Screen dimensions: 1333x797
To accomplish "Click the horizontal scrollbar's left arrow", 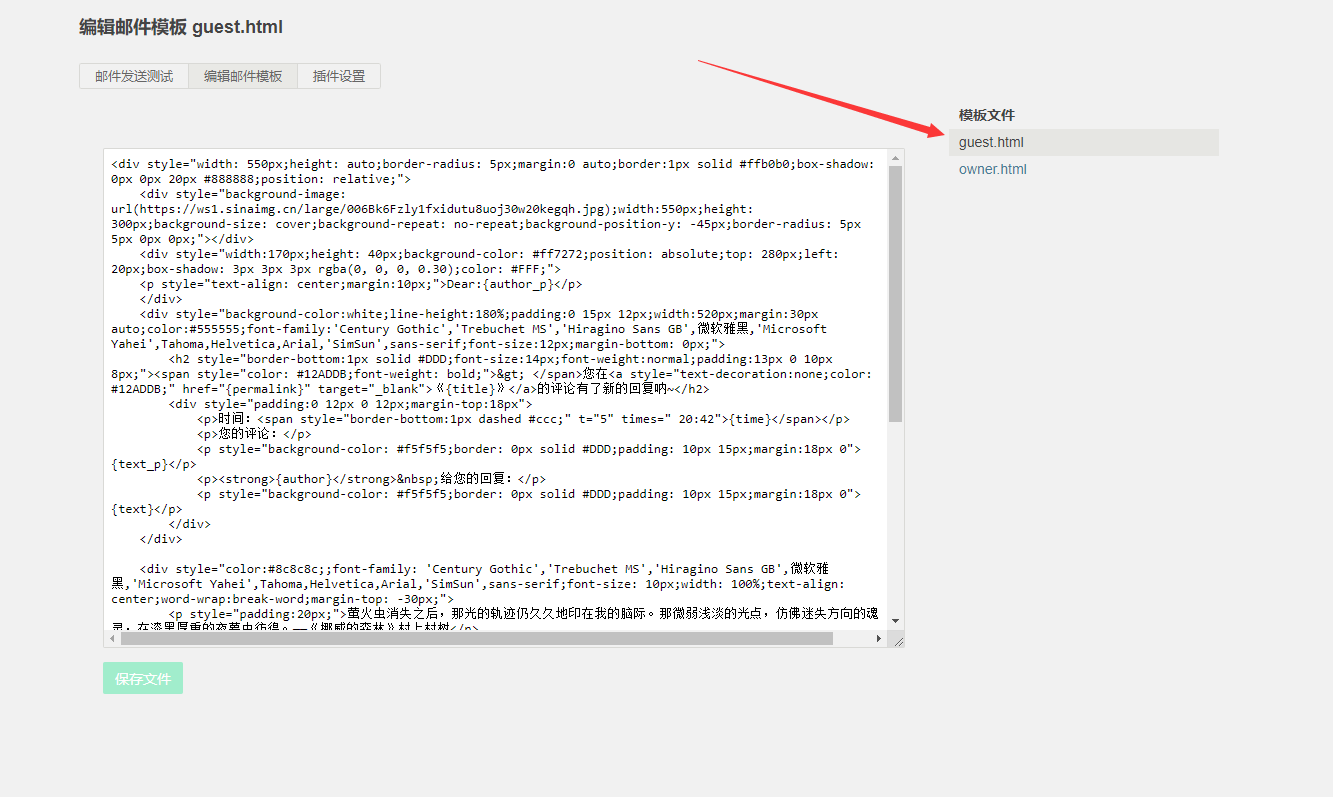I will (112, 638).
